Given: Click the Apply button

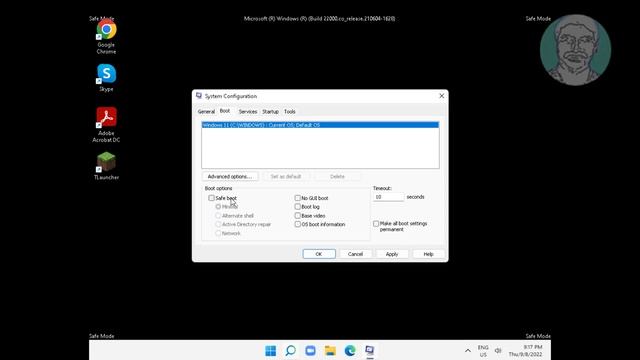Looking at the screenshot, I should point(392,254).
